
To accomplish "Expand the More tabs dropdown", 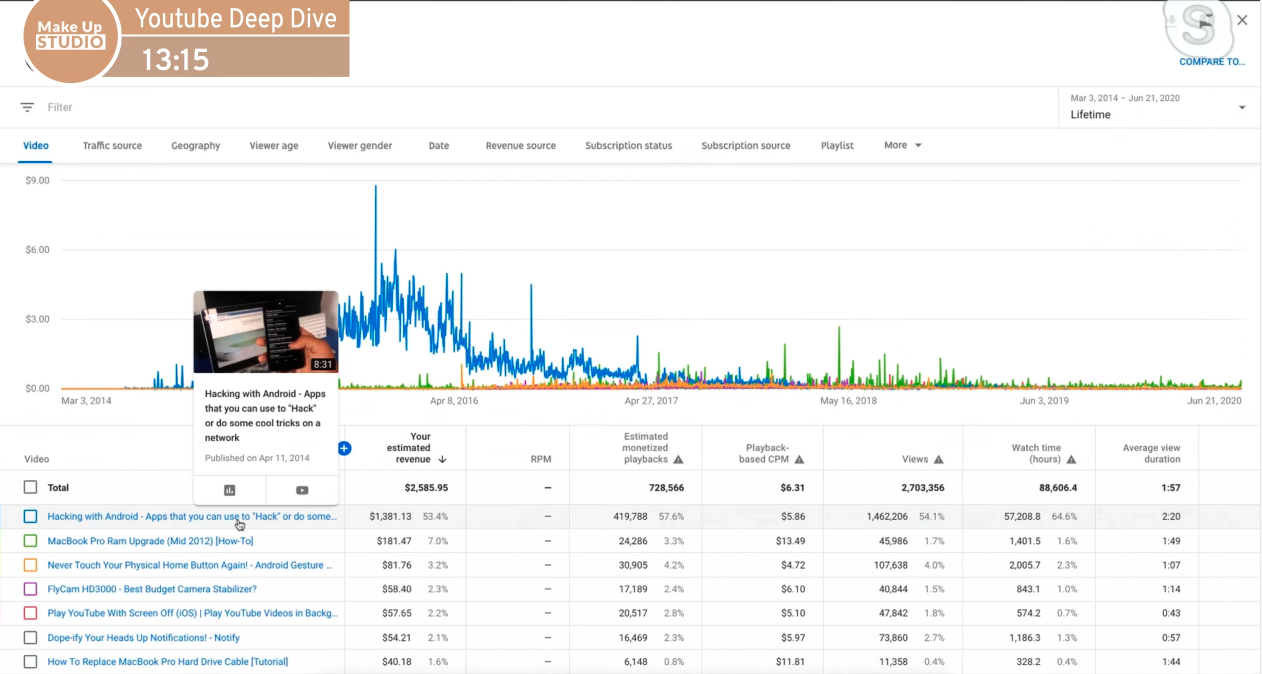I will click(902, 145).
